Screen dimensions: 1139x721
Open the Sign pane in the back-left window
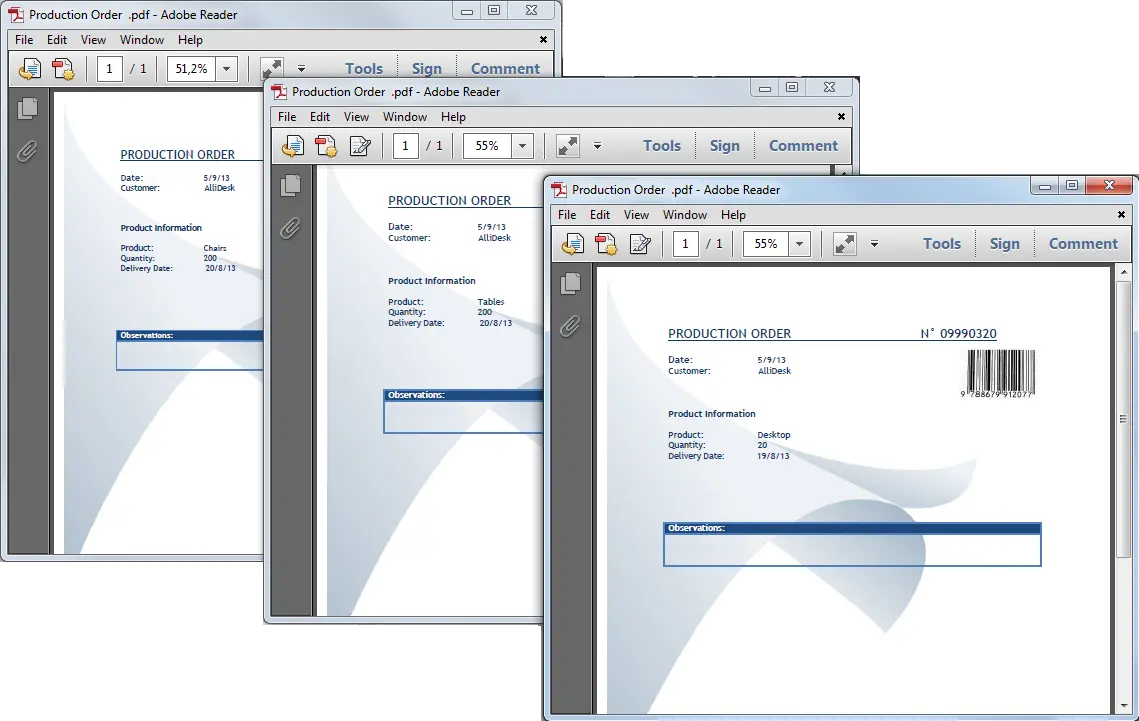426,69
